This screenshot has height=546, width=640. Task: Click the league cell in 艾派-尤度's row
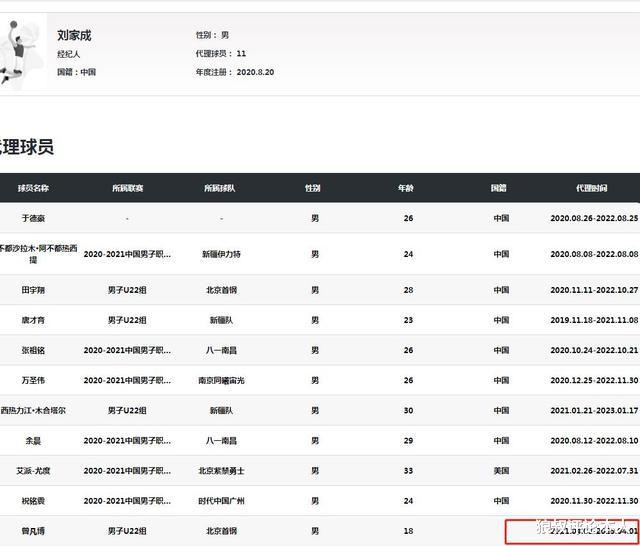[x=127, y=471]
